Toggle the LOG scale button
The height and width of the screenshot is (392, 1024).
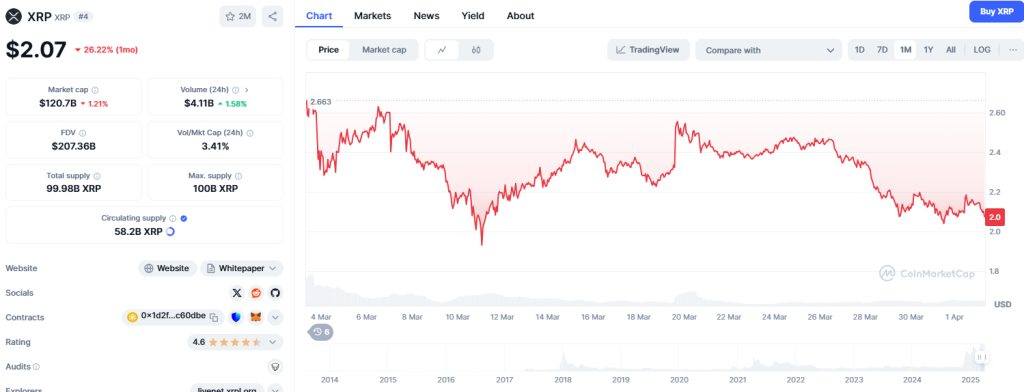click(x=982, y=50)
